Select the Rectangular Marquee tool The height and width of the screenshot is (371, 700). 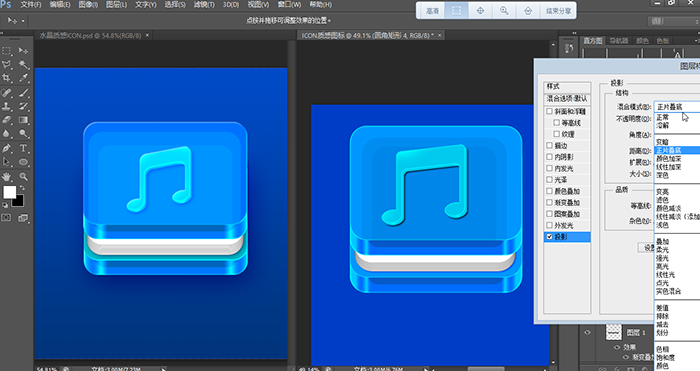7,50
